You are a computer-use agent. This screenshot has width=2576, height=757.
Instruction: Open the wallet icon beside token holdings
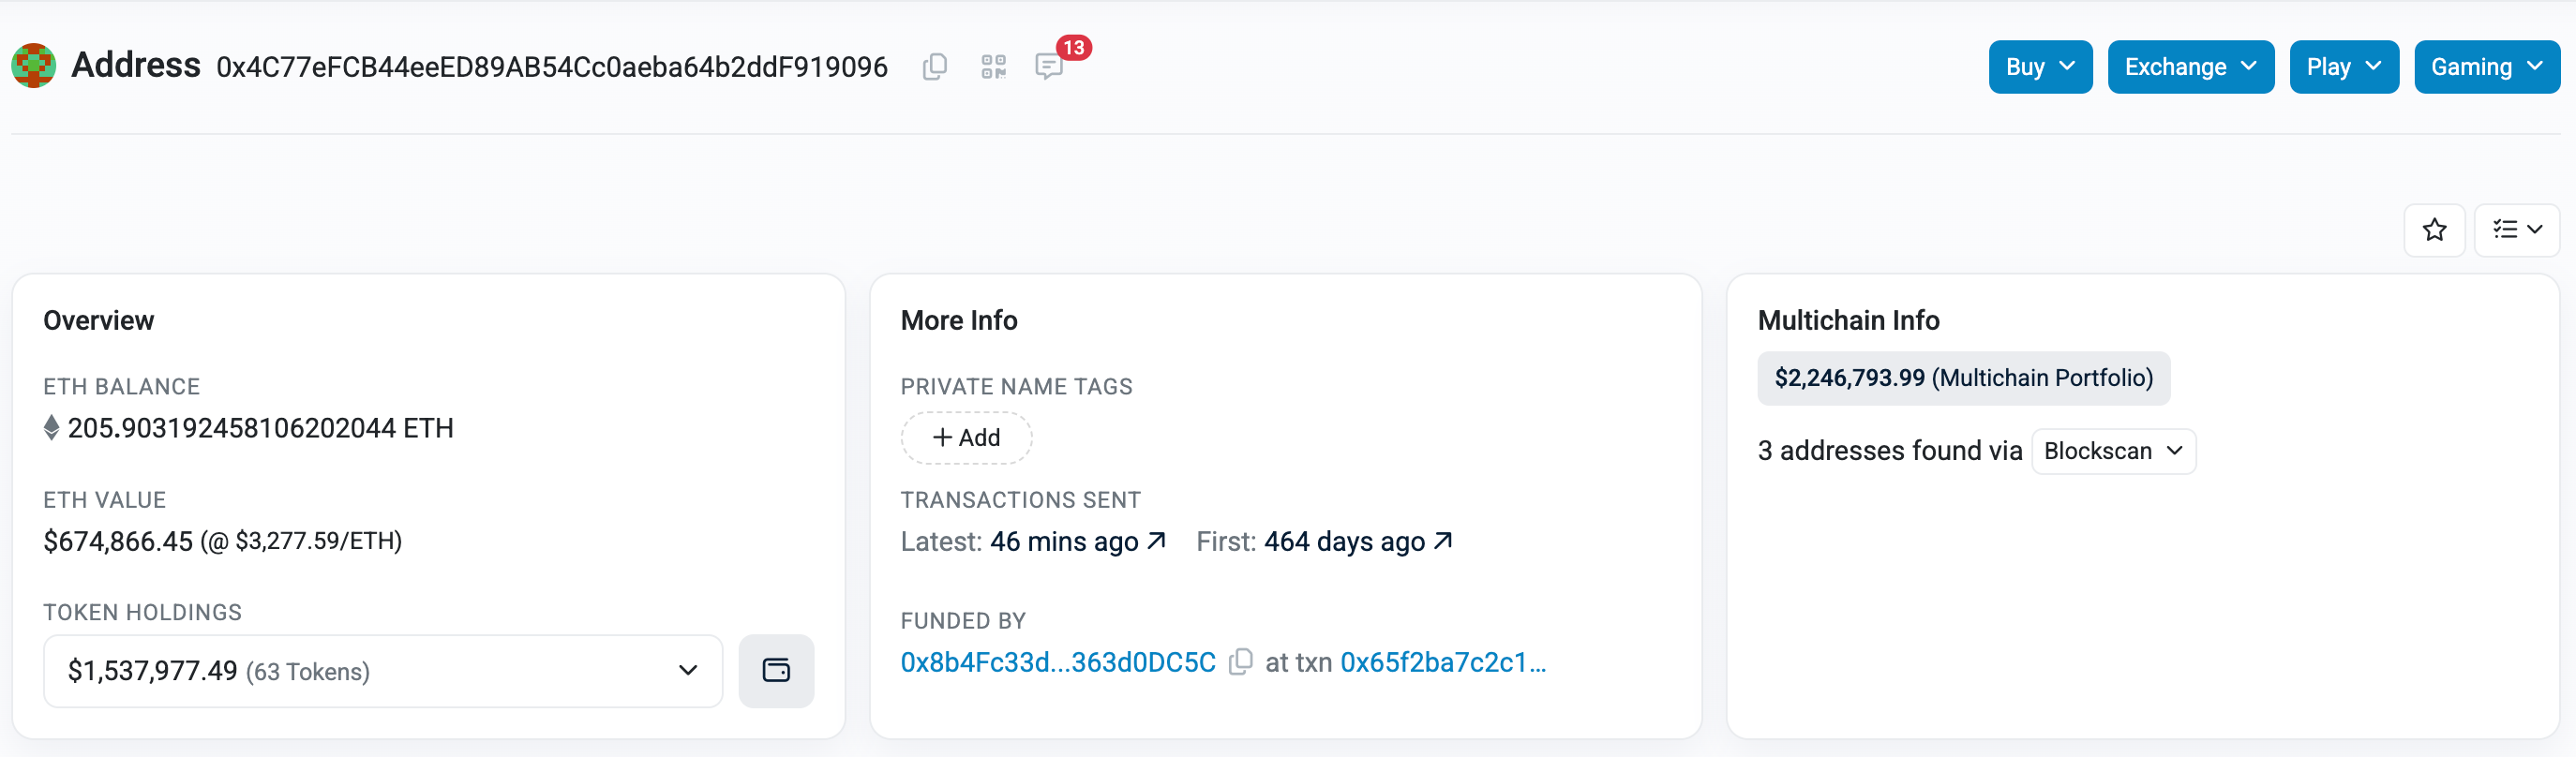(776, 670)
